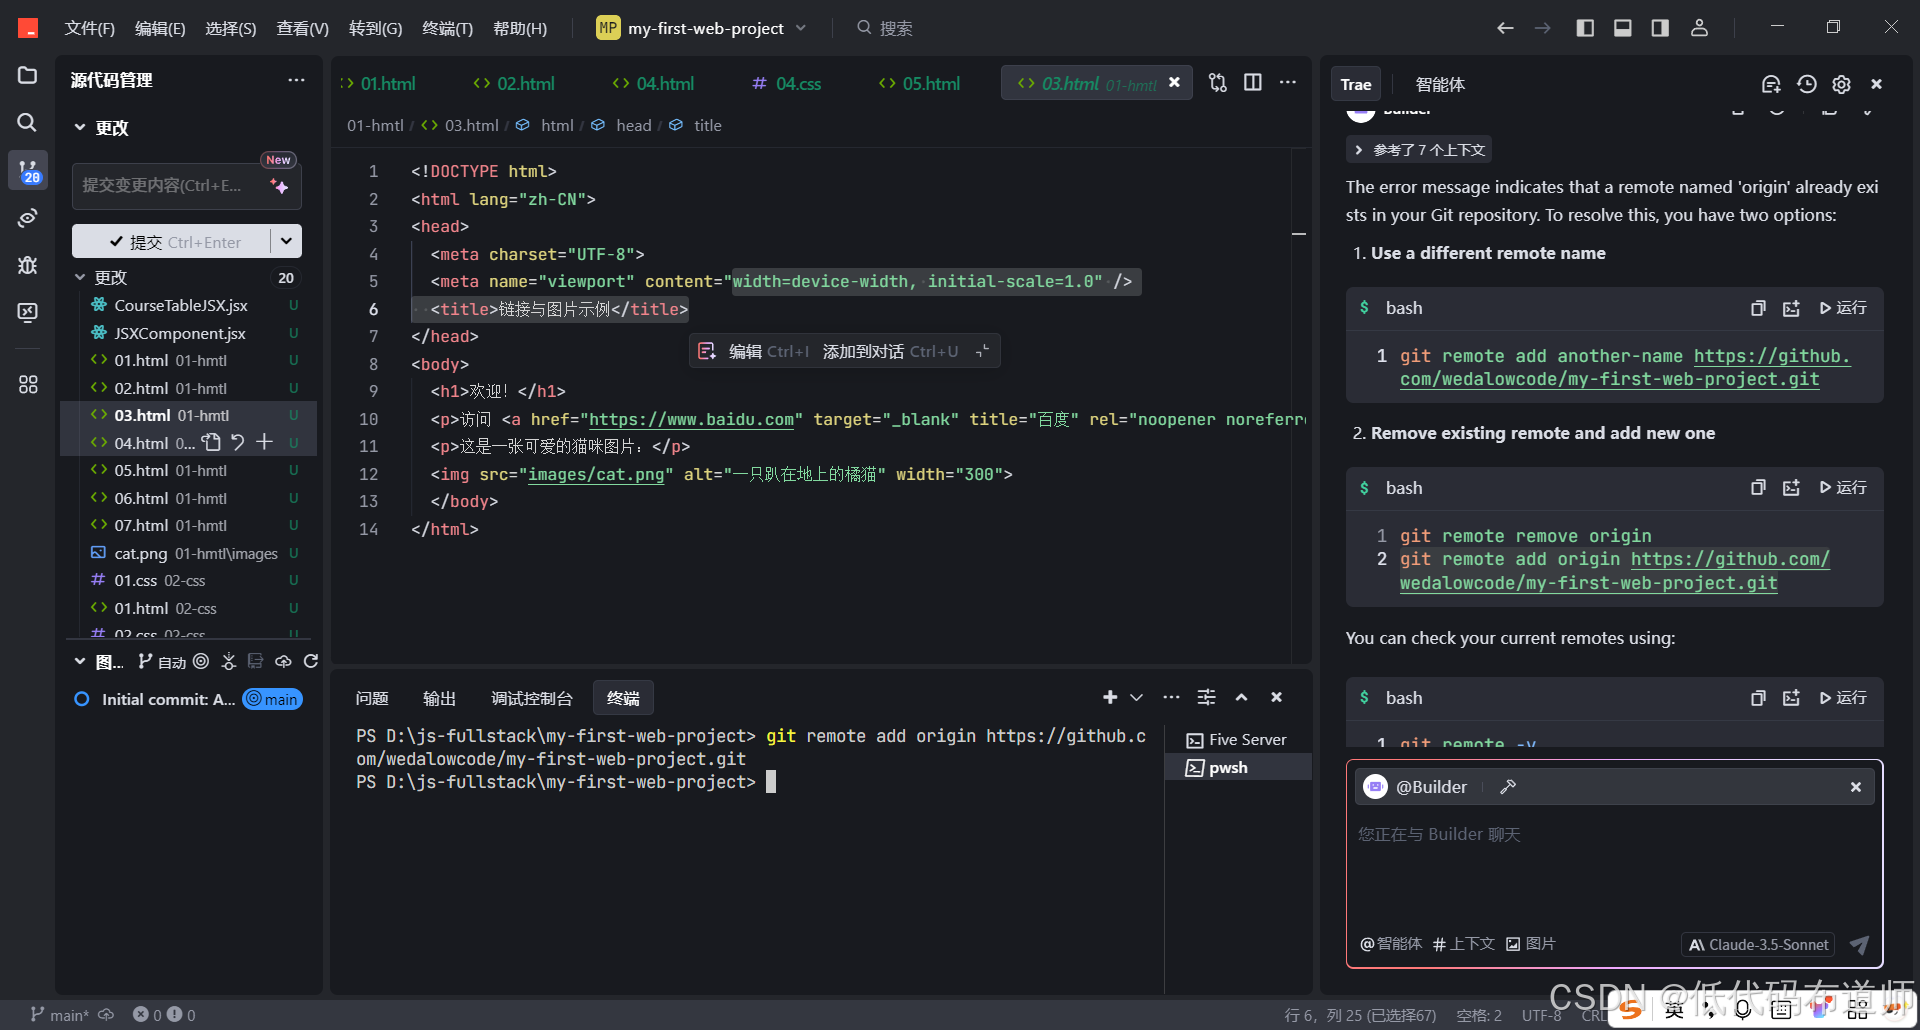Navigate back with the left arrow
The height and width of the screenshot is (1030, 1920).
(x=1505, y=28)
